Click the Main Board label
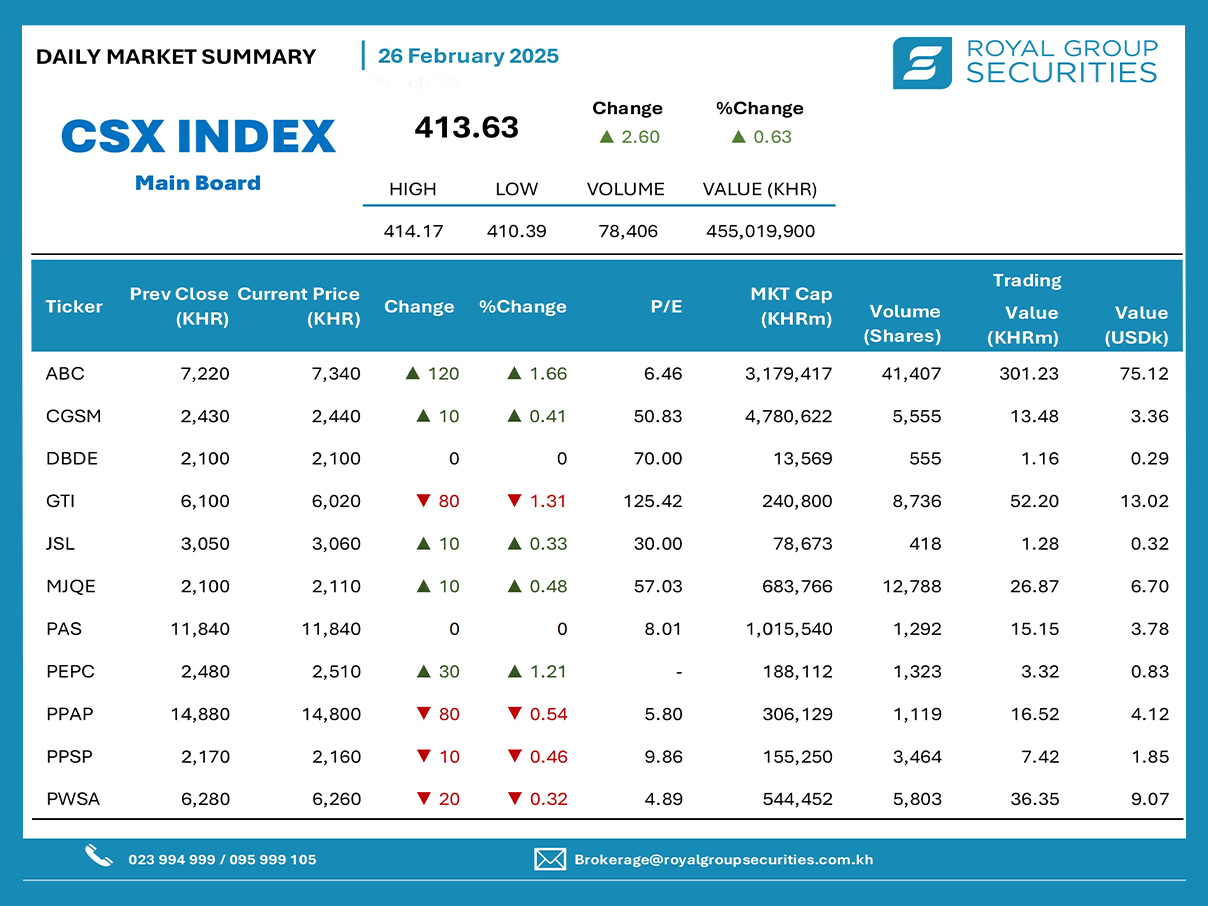 pos(198,182)
